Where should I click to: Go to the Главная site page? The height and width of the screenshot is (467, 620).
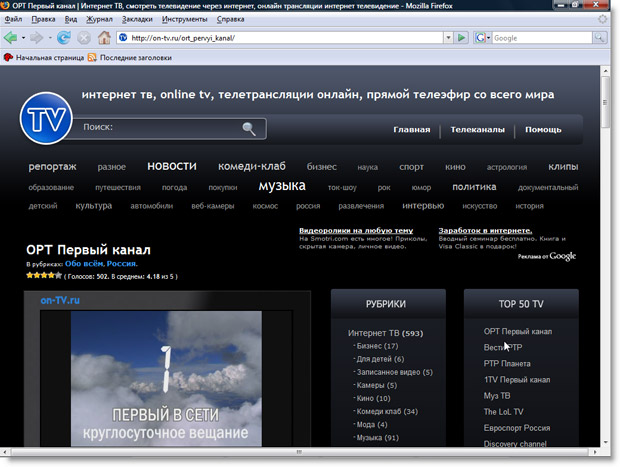coord(412,130)
